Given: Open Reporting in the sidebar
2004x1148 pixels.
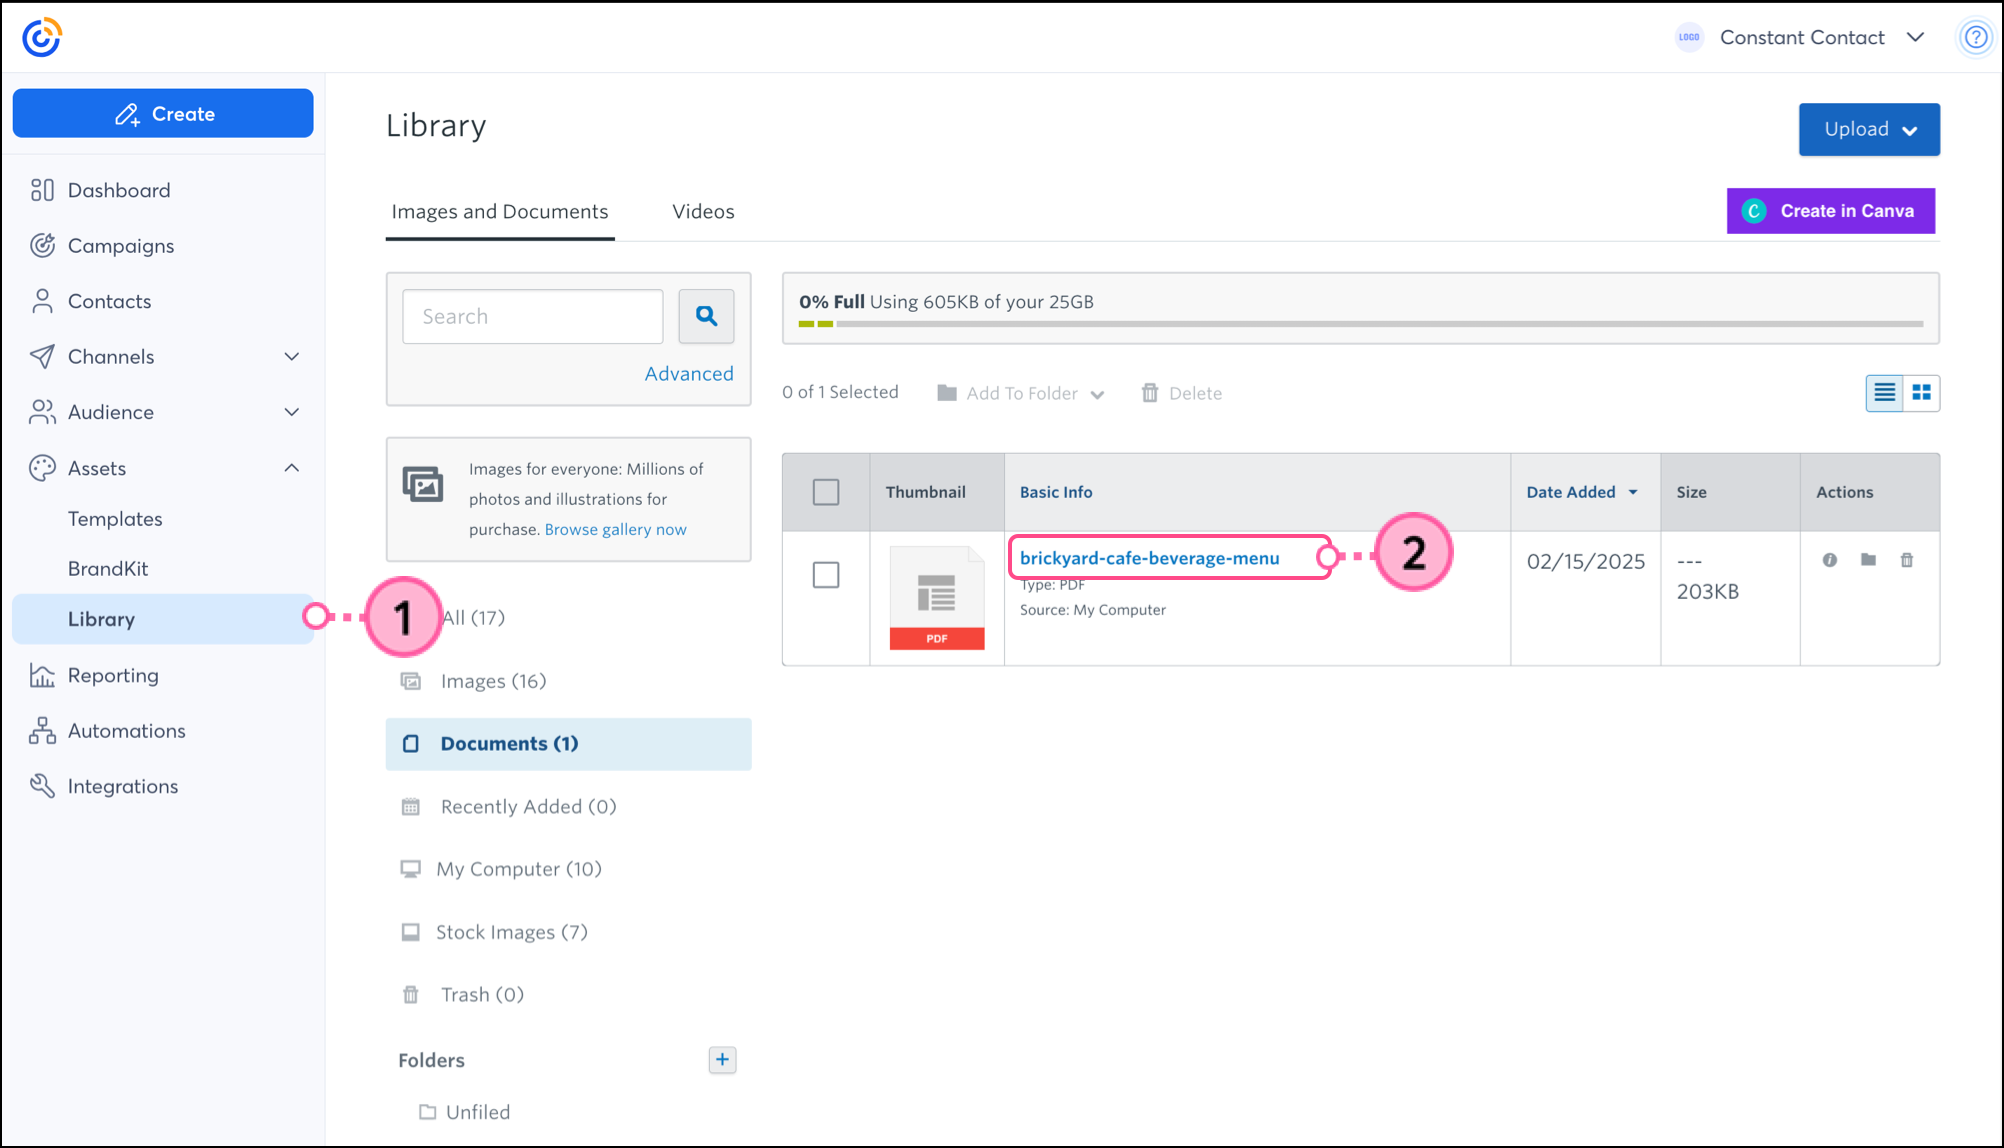Looking at the screenshot, I should click(113, 675).
